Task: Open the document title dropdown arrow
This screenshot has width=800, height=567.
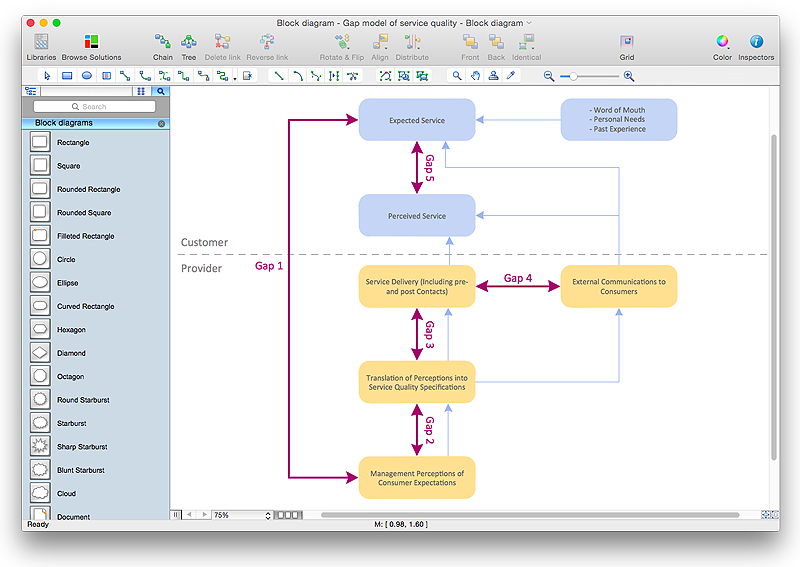Action: (529, 23)
